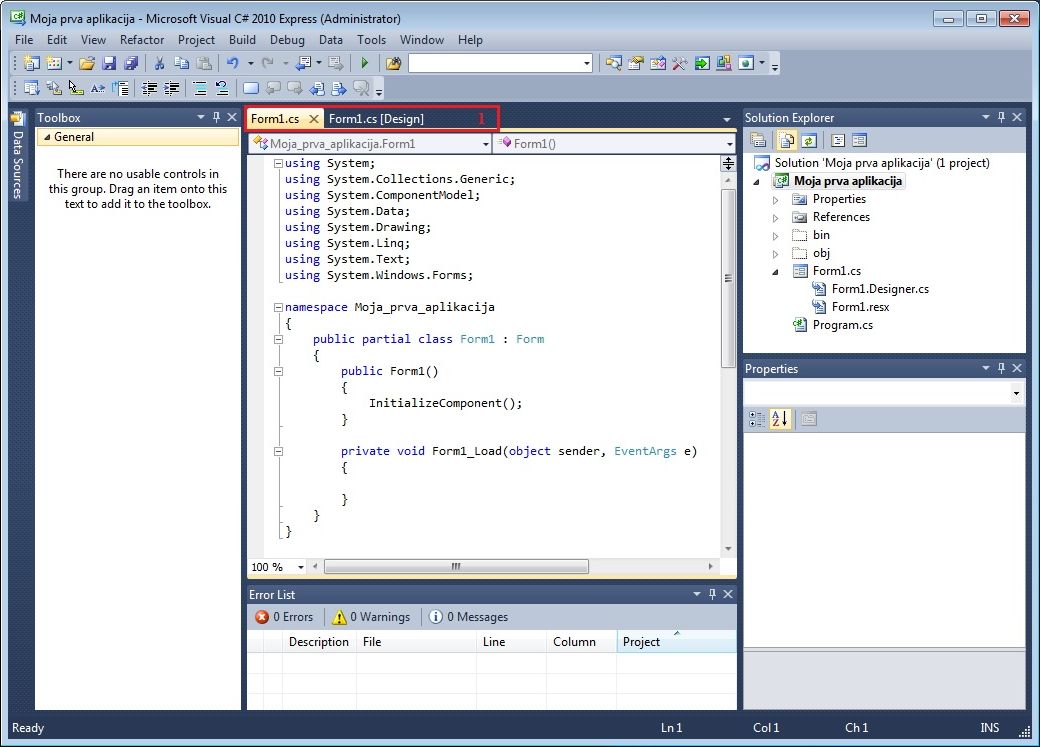Toggle Categorized view in Properties panel
This screenshot has height=747, width=1040.
(x=757, y=419)
